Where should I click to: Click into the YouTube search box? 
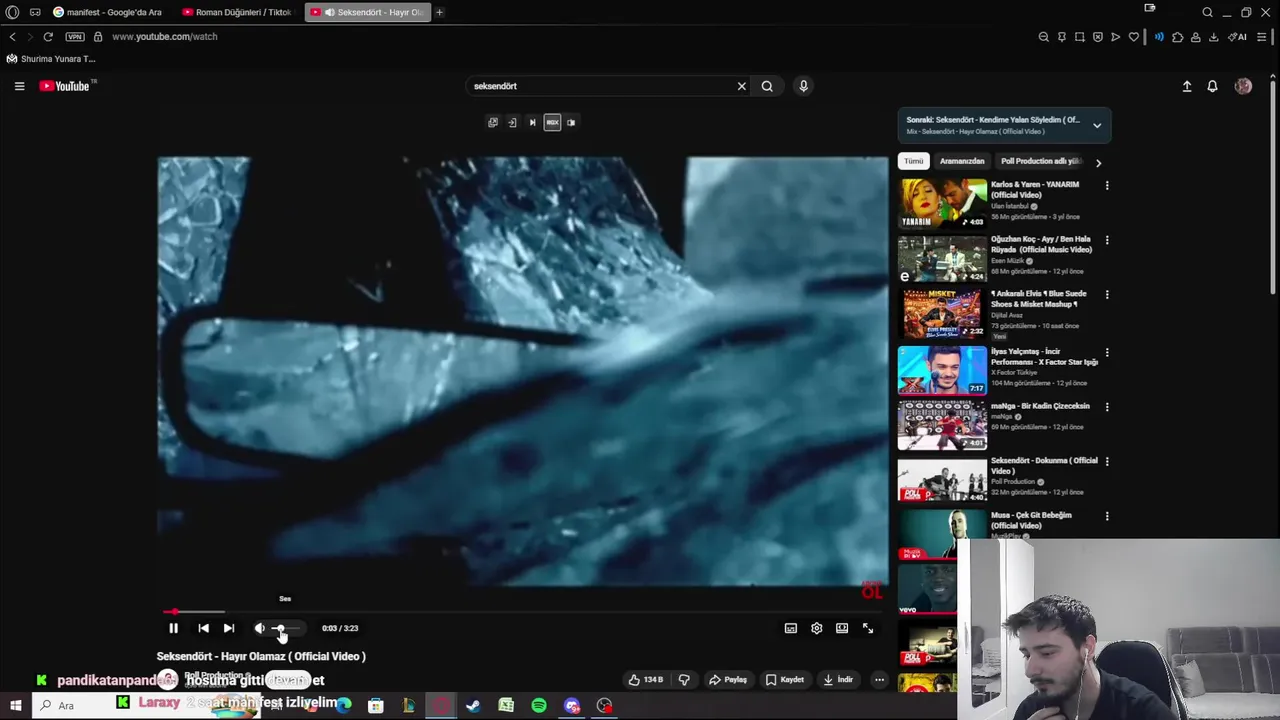pos(600,86)
